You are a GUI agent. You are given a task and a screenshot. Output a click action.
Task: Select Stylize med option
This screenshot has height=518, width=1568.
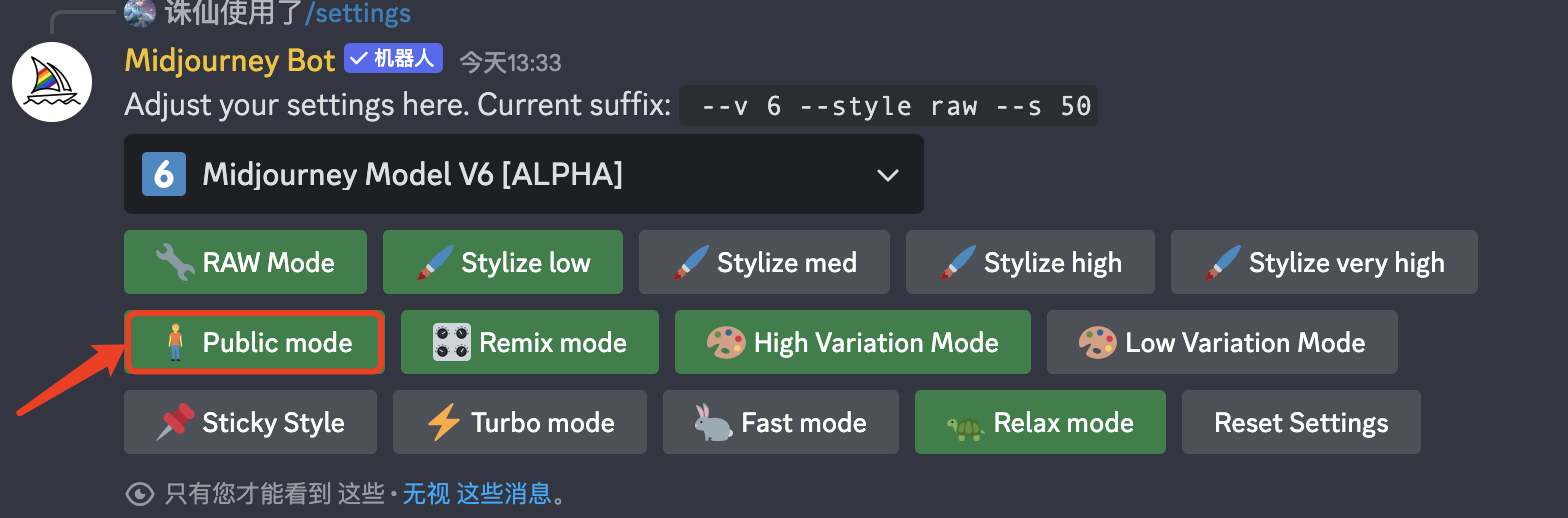[x=765, y=262]
